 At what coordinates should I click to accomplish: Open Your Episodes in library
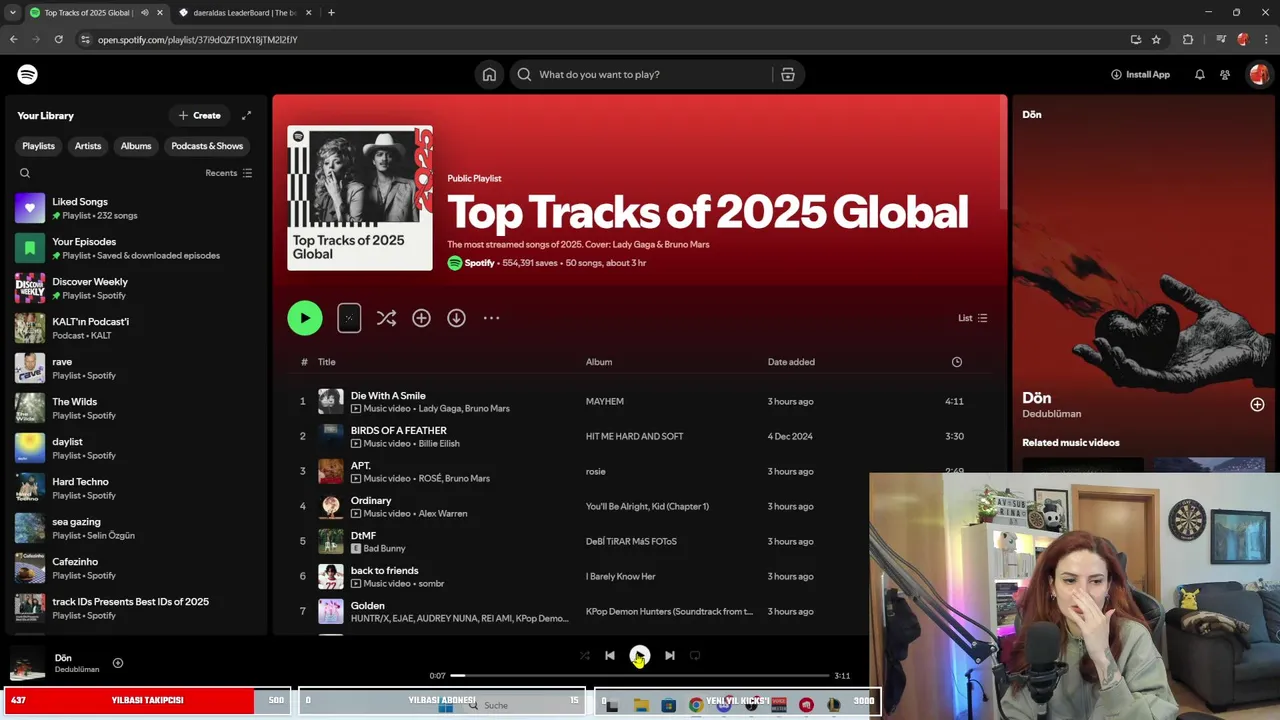point(136,248)
